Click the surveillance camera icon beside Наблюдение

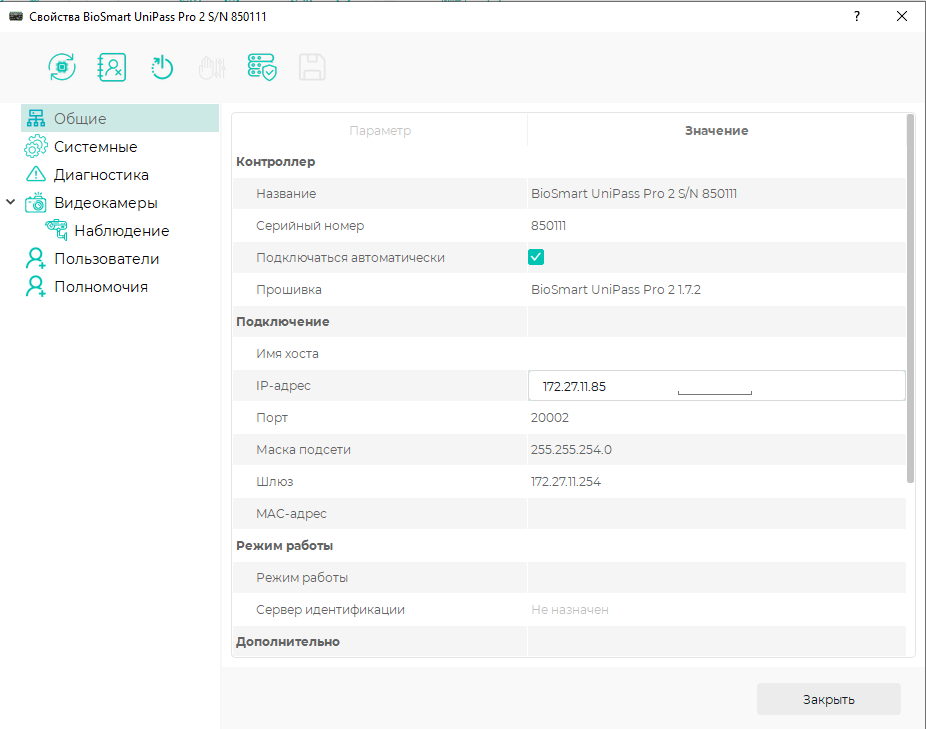point(57,230)
